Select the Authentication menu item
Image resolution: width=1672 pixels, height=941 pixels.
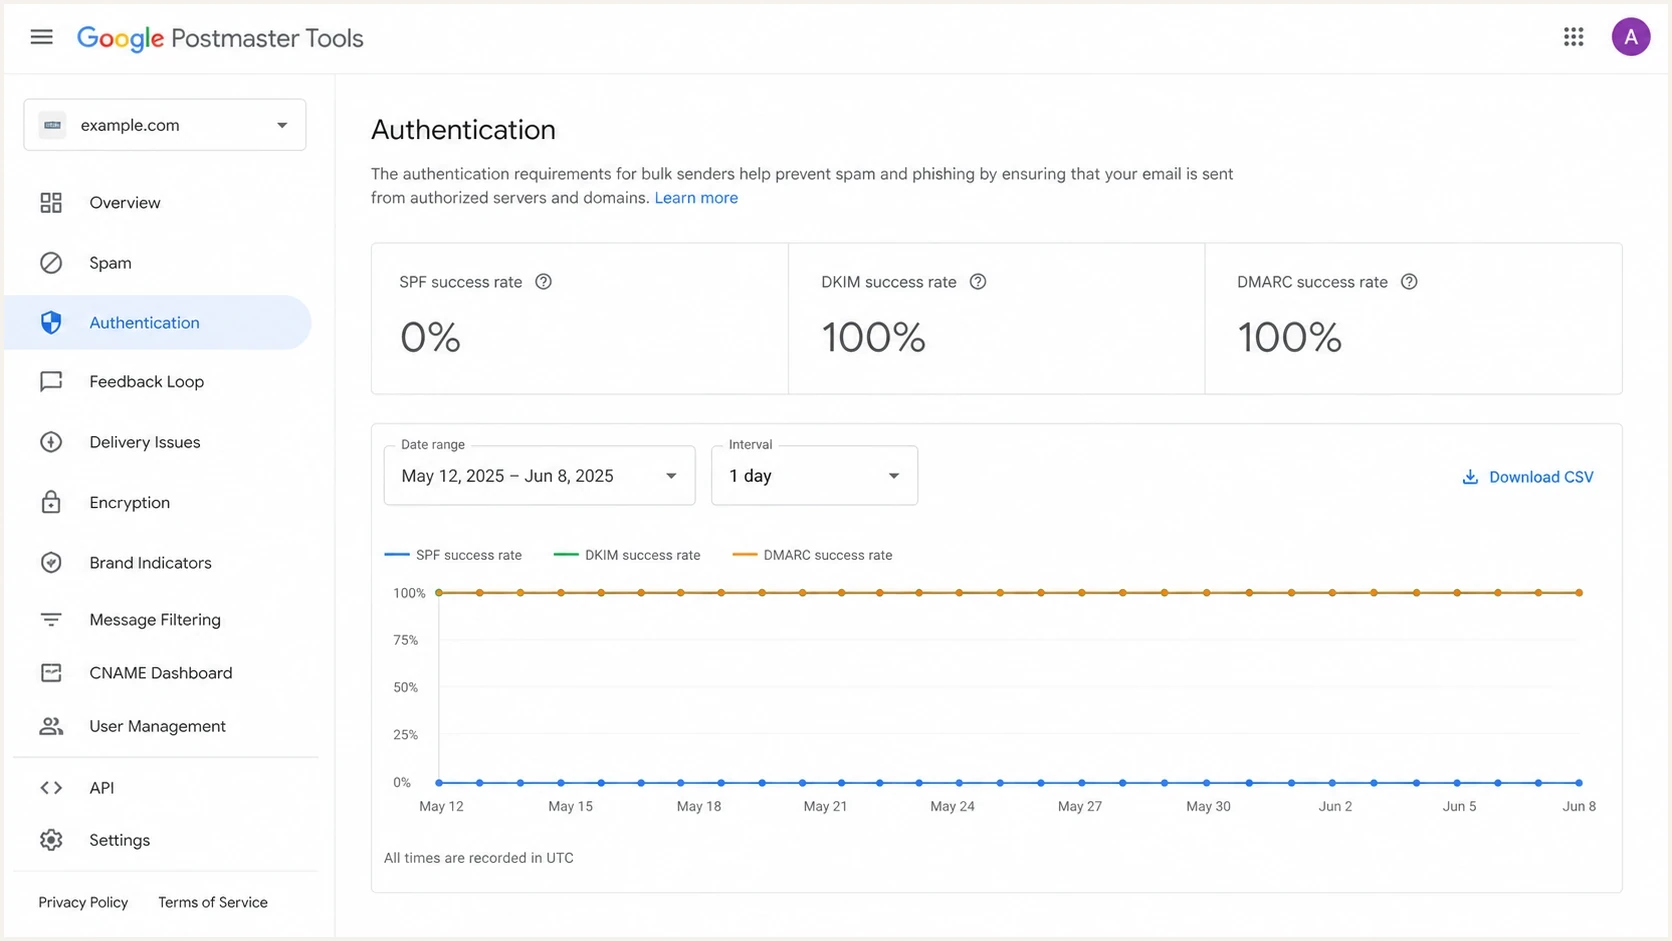pyautogui.click(x=158, y=322)
